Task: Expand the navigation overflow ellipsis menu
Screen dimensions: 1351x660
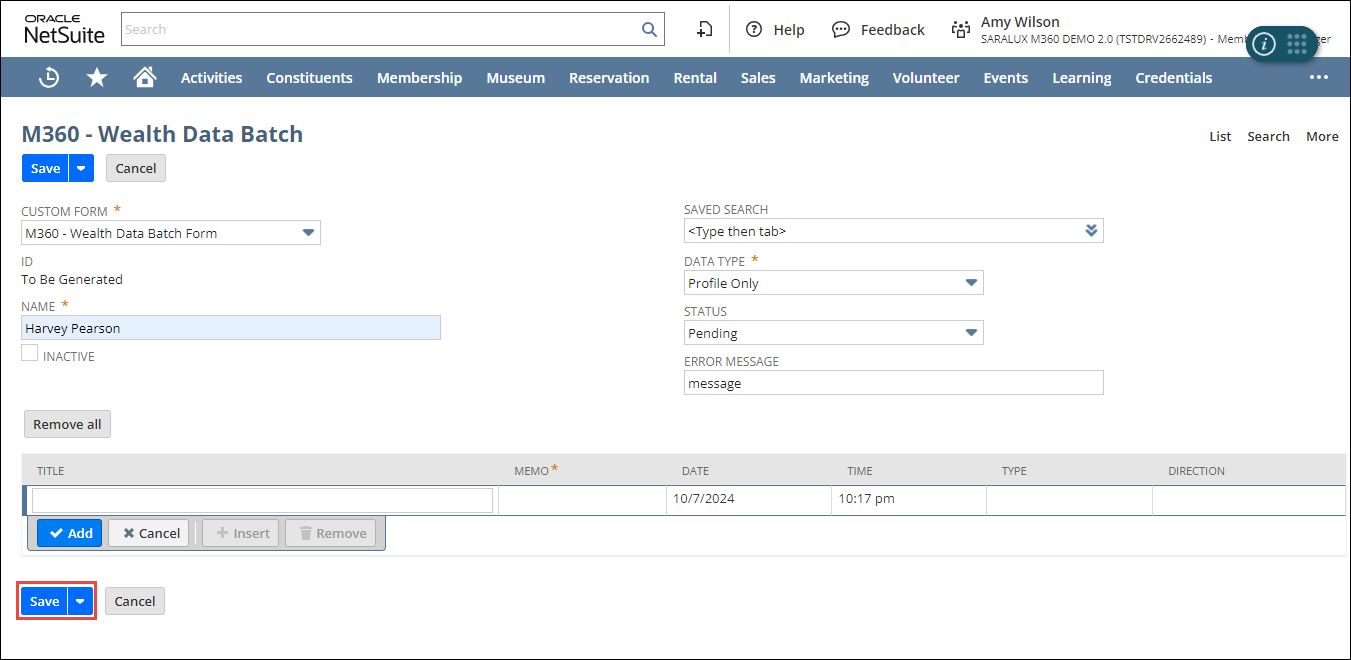Action: coord(1319,77)
